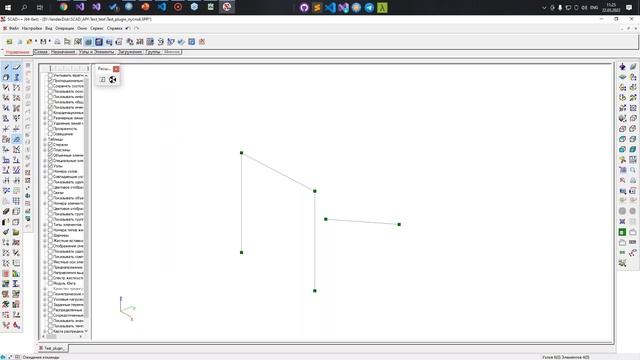Switch to the Назначения tab
The image size is (640, 360).
63,52
